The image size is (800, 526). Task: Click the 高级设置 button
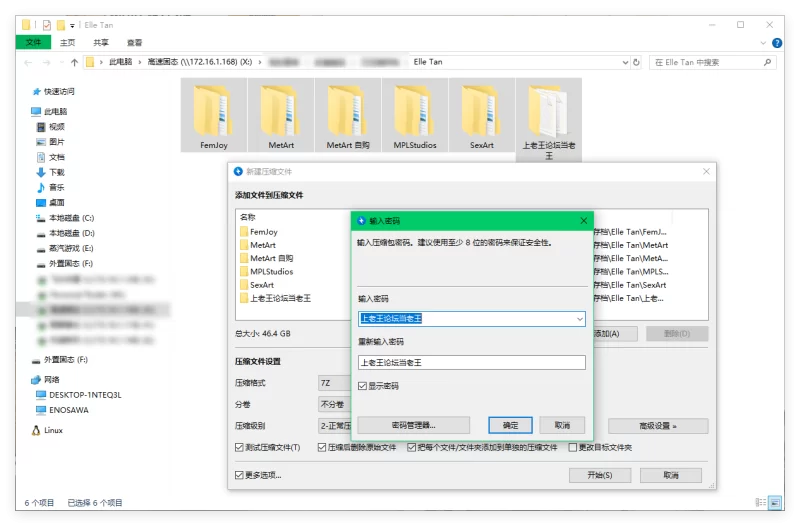(x=658, y=426)
